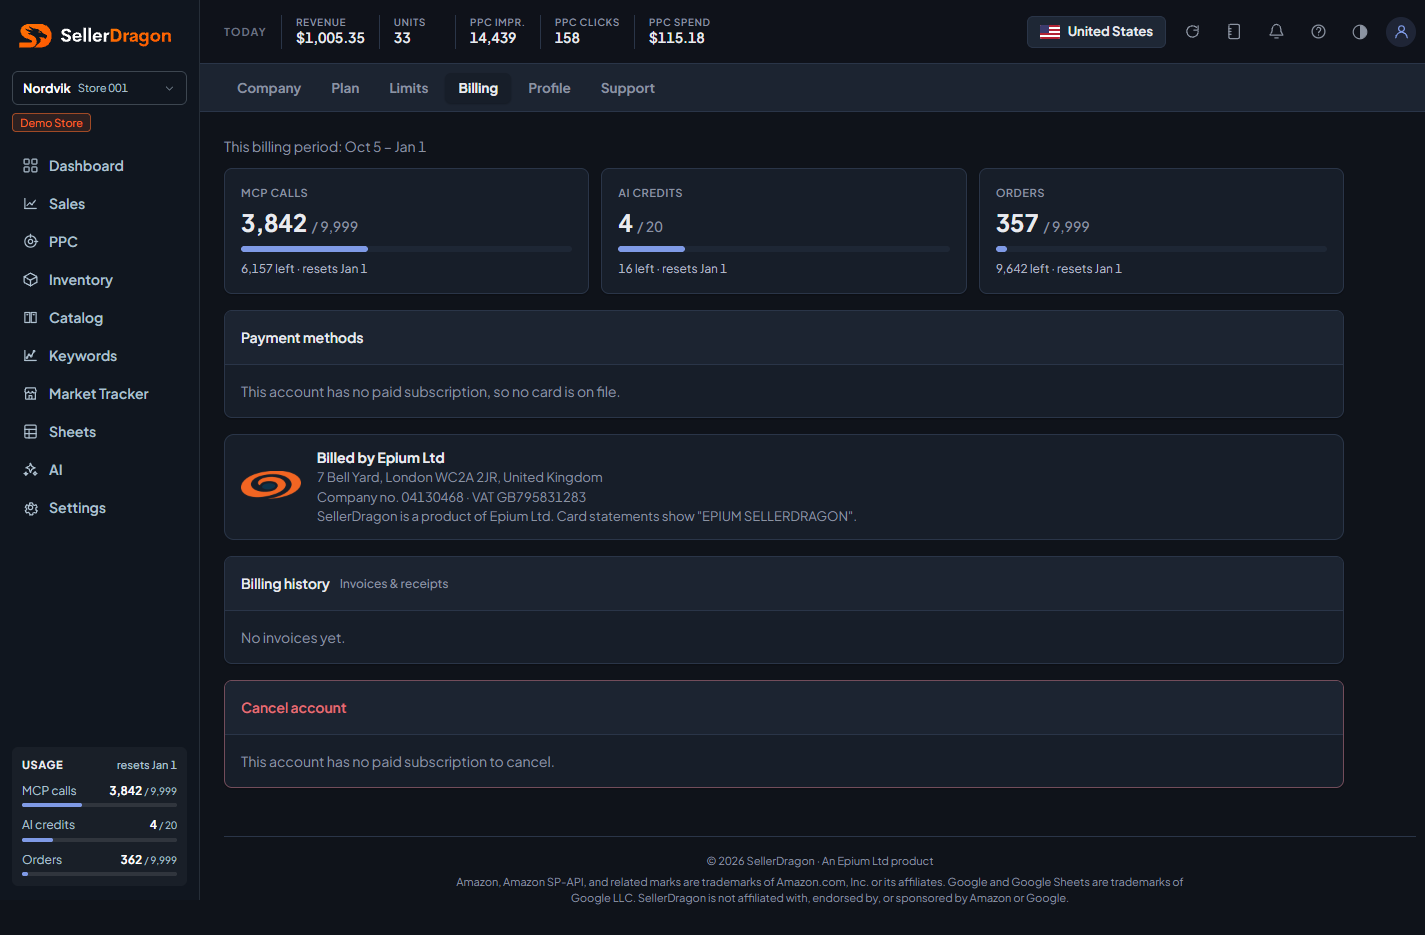Click the SellerDragon logo
Viewport: 1425px width, 935px height.
tap(96, 36)
